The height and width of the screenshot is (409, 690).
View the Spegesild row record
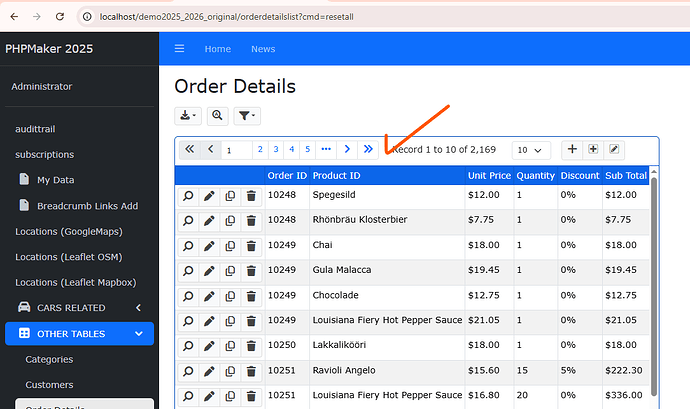188,196
